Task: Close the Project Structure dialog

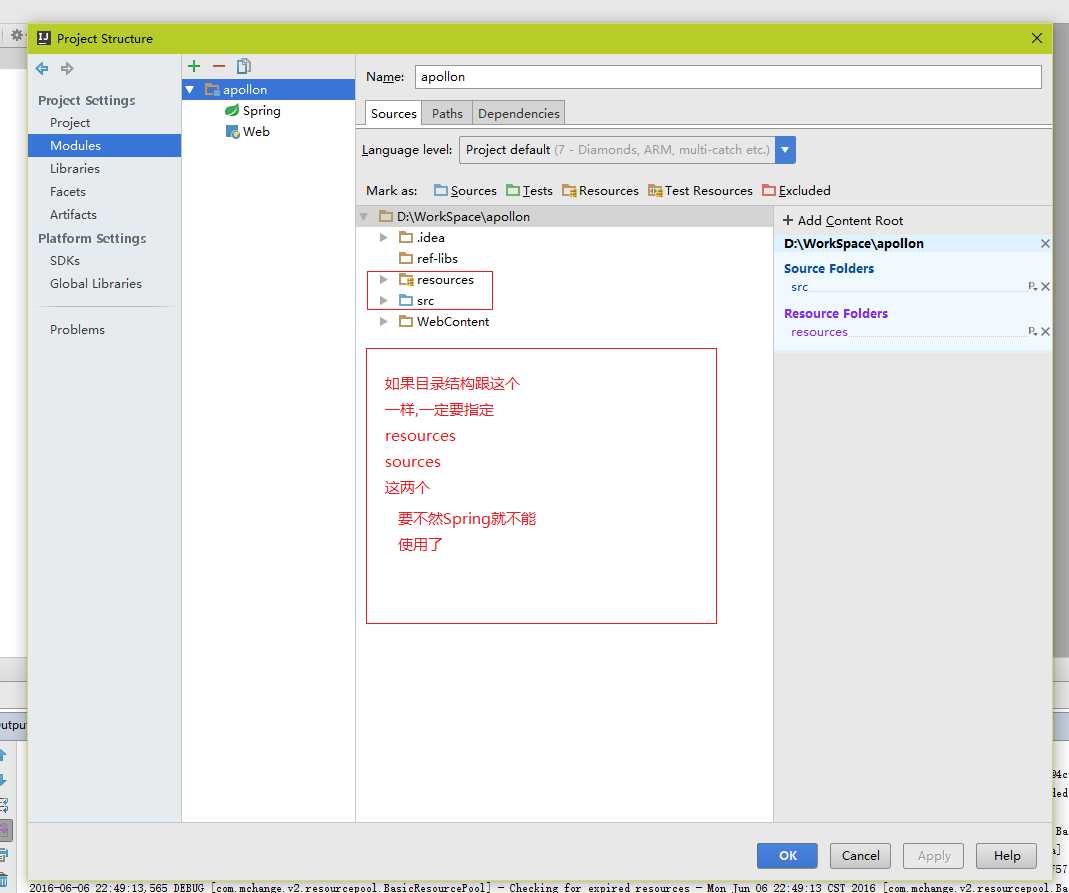Action: click(x=1036, y=38)
